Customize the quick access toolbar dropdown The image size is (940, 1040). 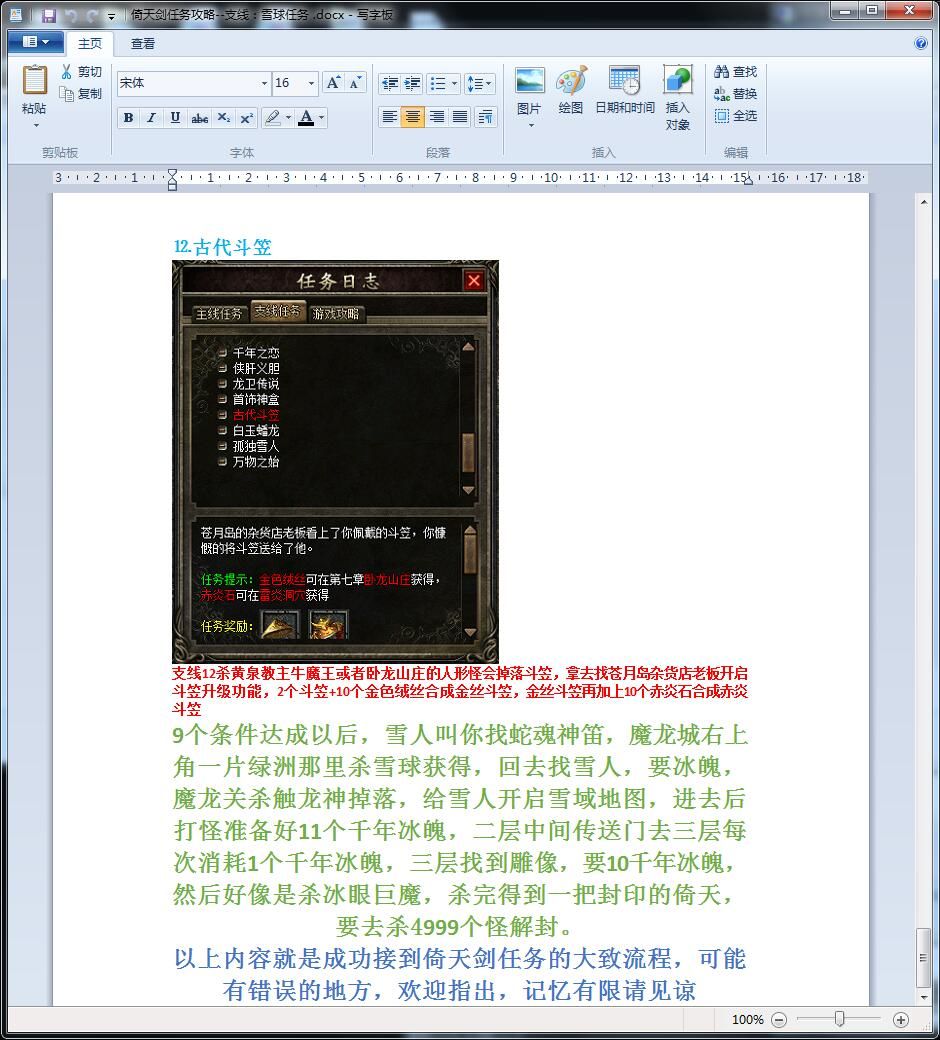(x=111, y=16)
